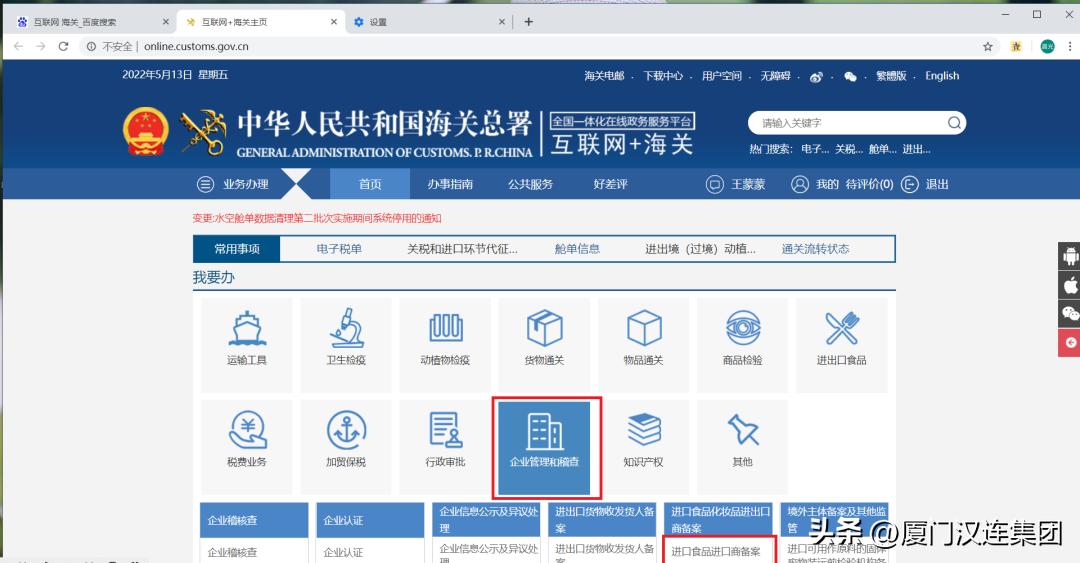
Task: Open the 好差评 nav tab
Action: [610, 184]
